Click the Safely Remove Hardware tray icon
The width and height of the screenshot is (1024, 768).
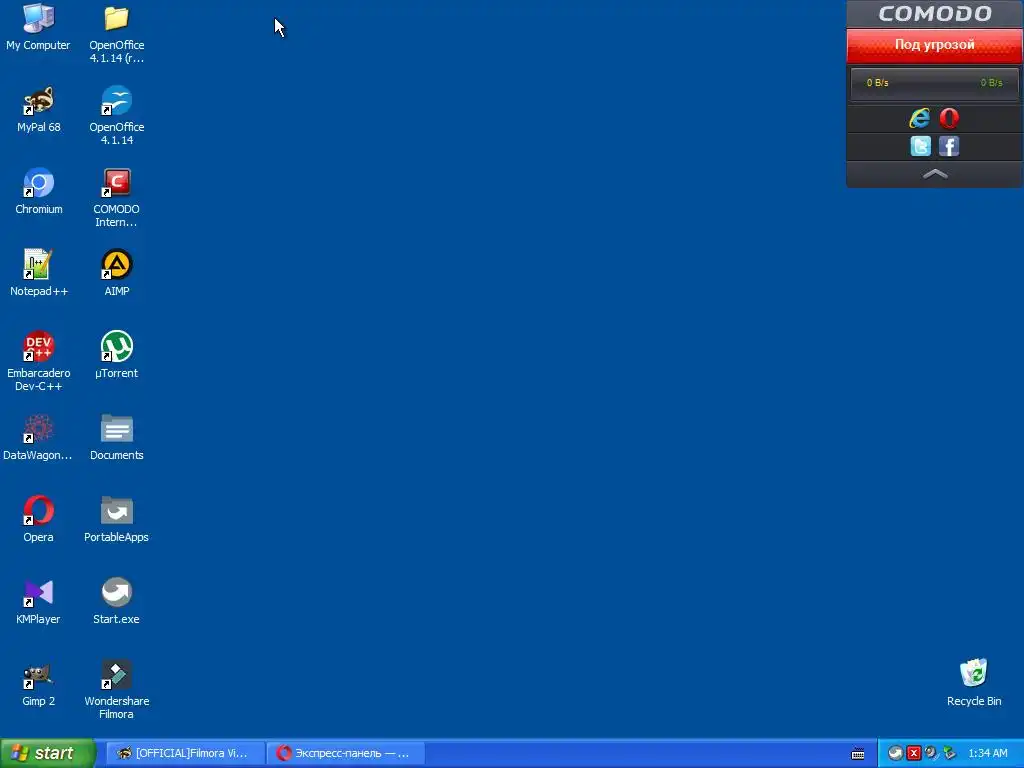click(x=950, y=753)
